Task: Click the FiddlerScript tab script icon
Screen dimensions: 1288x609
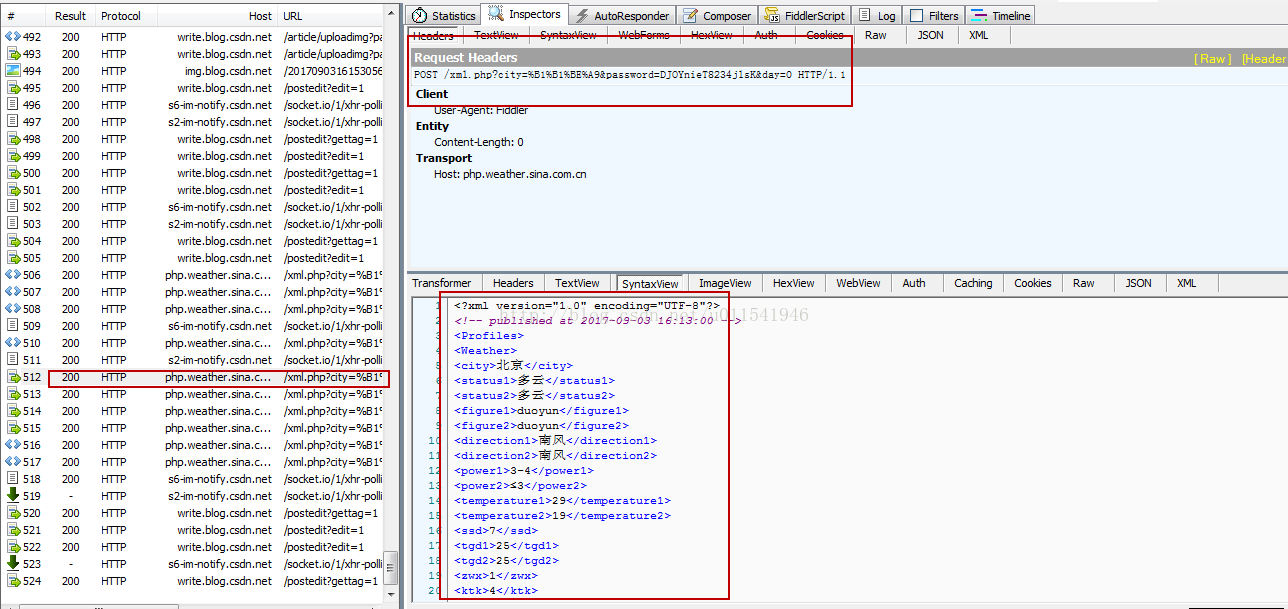Action: 773,16
